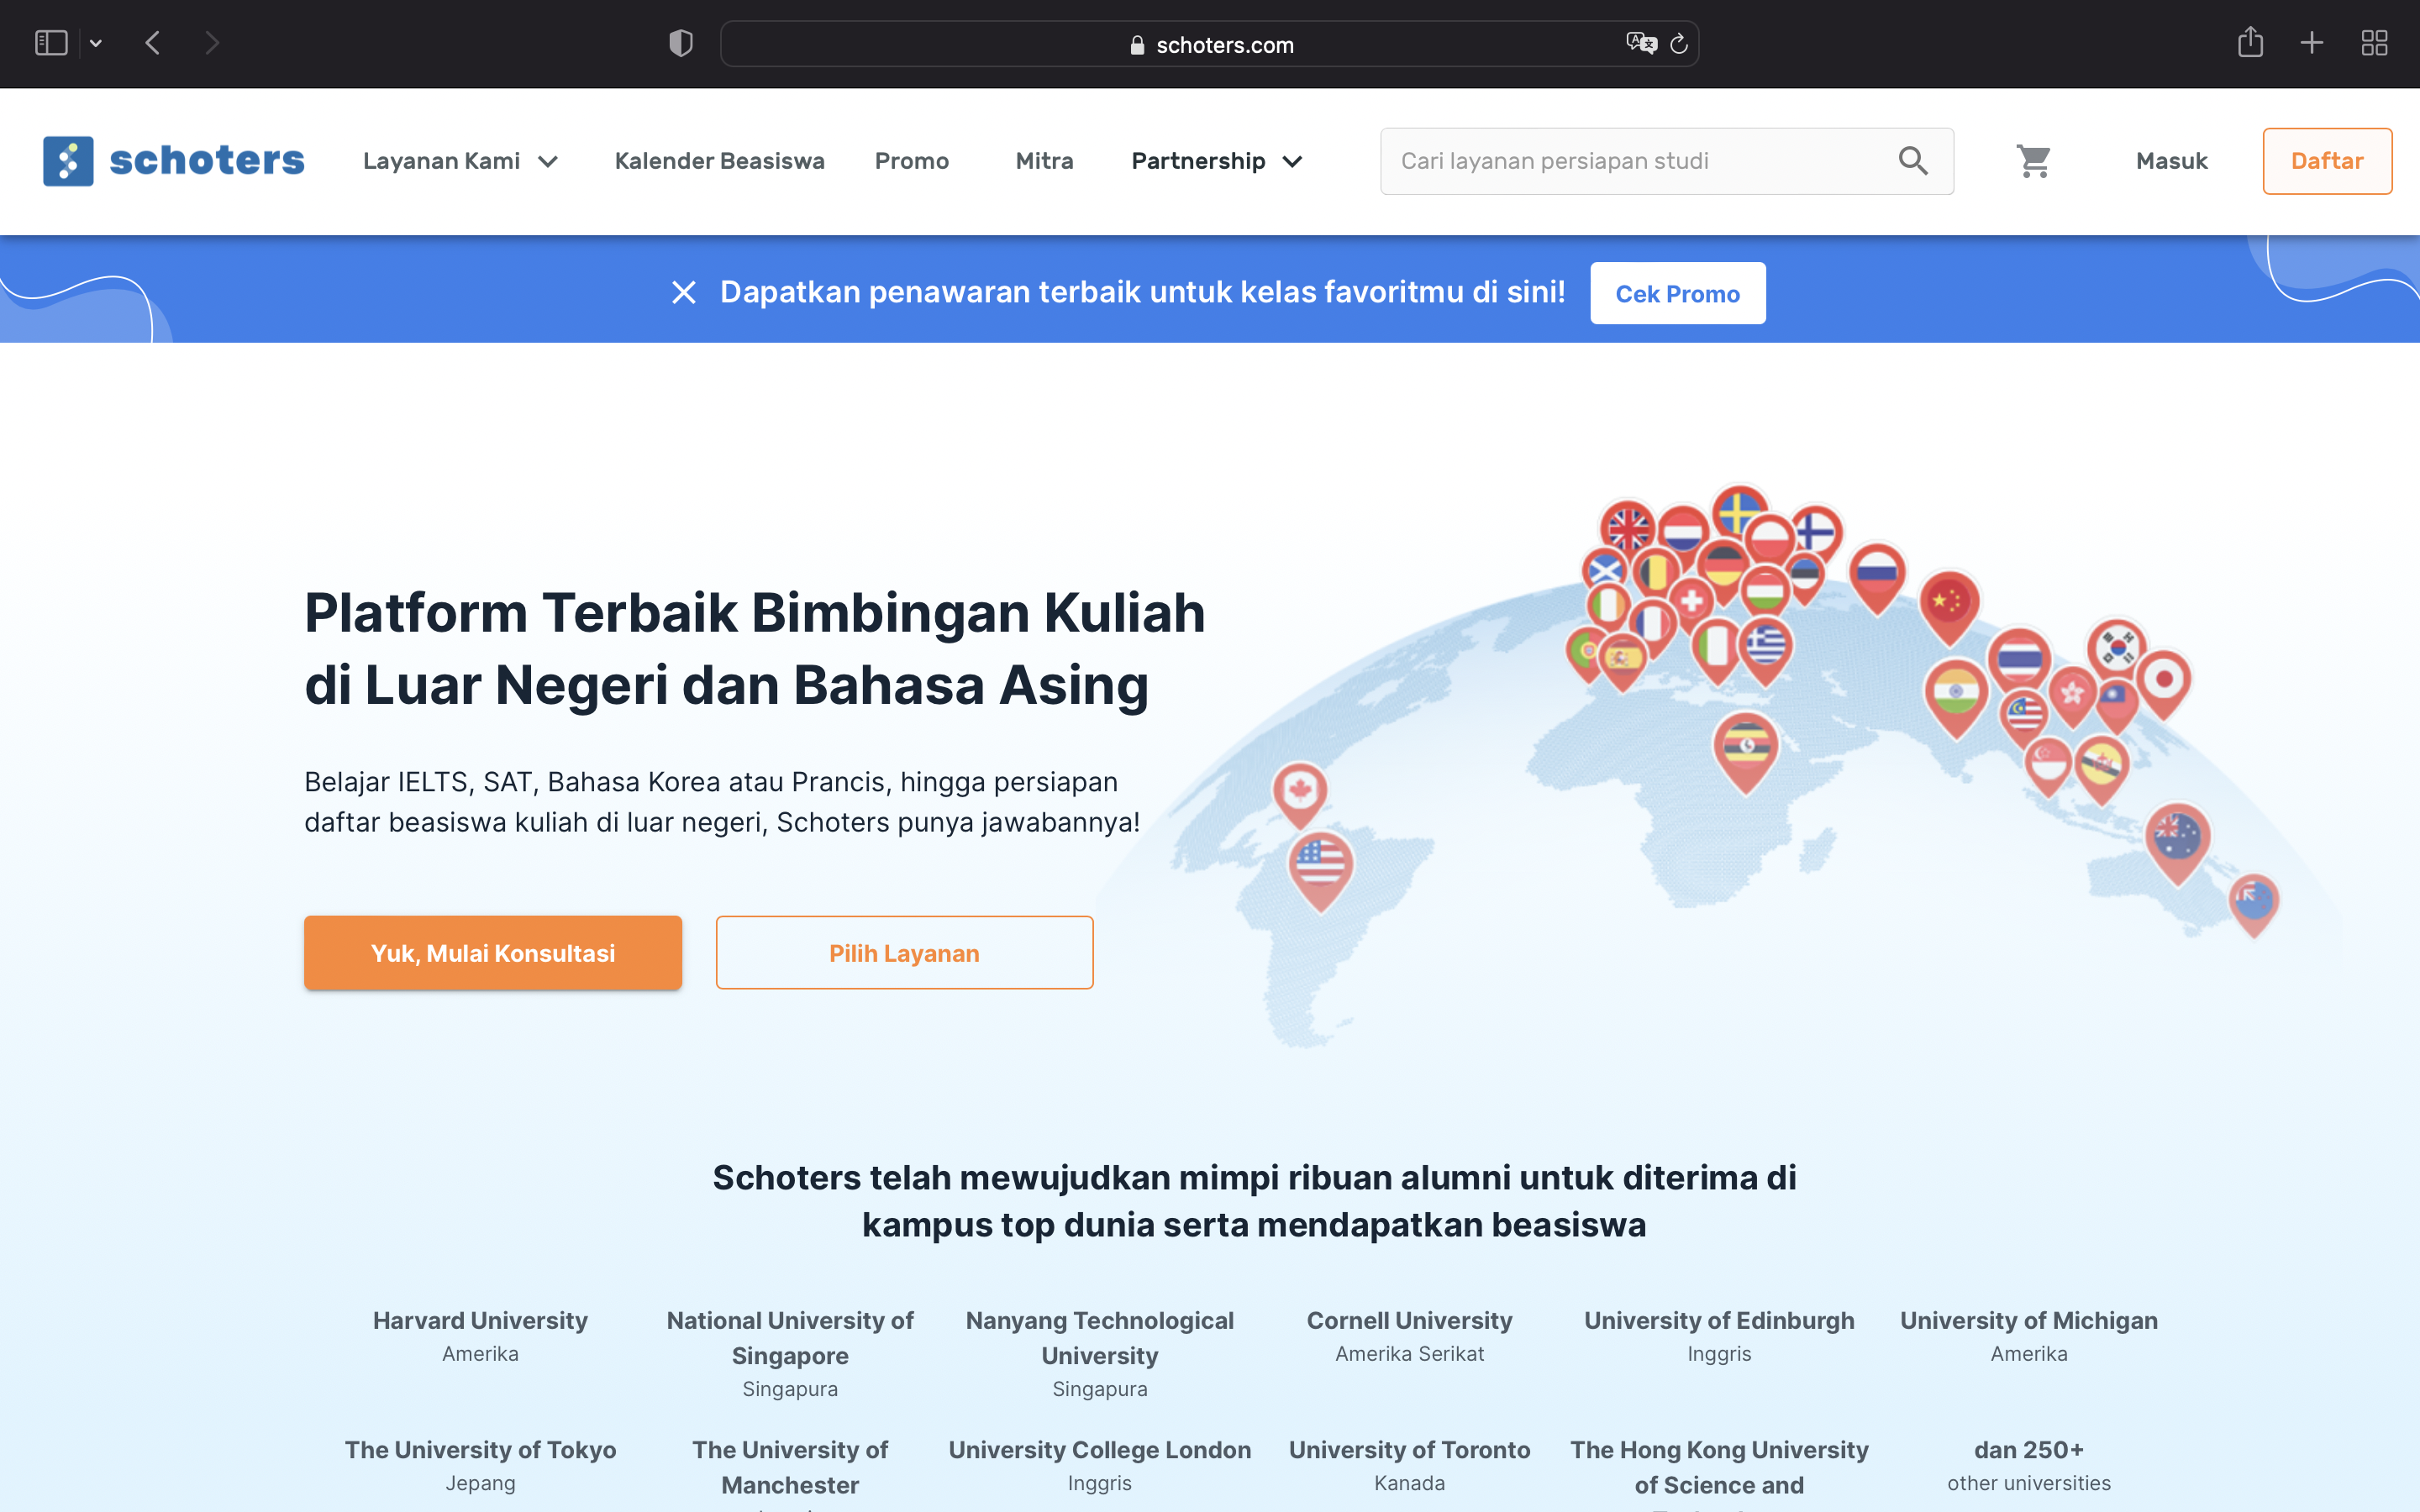2420x1512 pixels.
Task: Click Harvard University text
Action: click(480, 1320)
